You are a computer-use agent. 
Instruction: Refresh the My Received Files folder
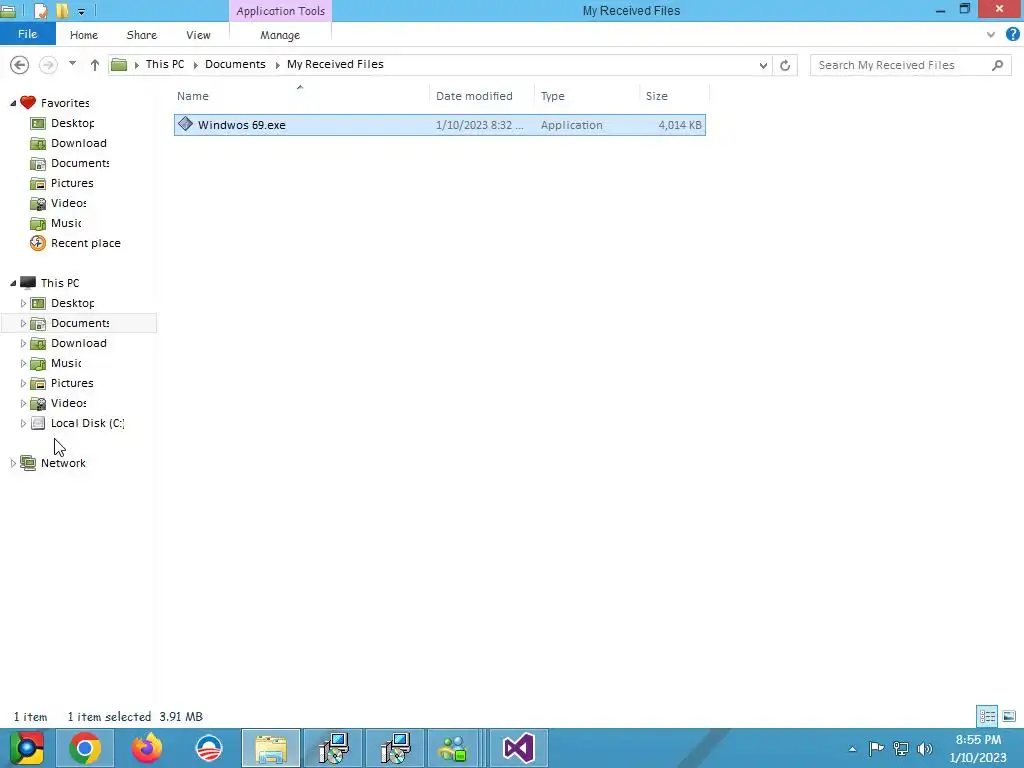[x=785, y=65]
